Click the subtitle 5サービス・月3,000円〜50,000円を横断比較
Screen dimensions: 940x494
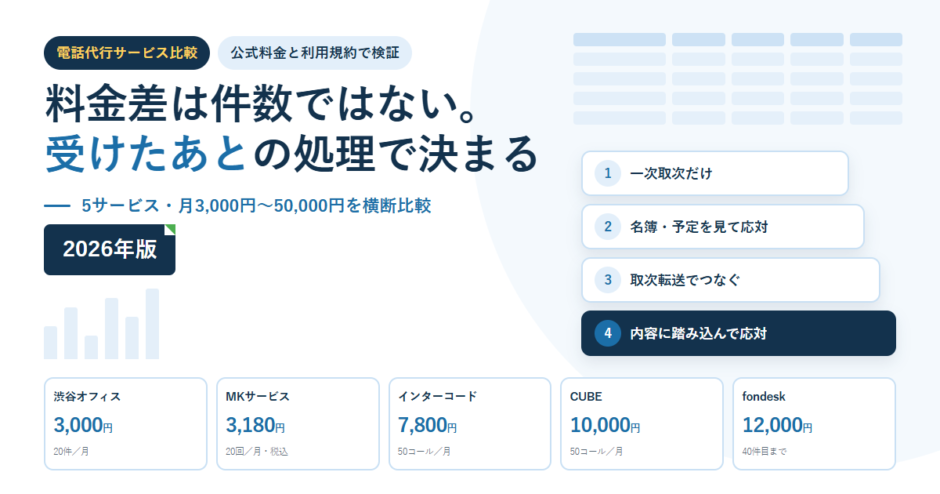256,206
